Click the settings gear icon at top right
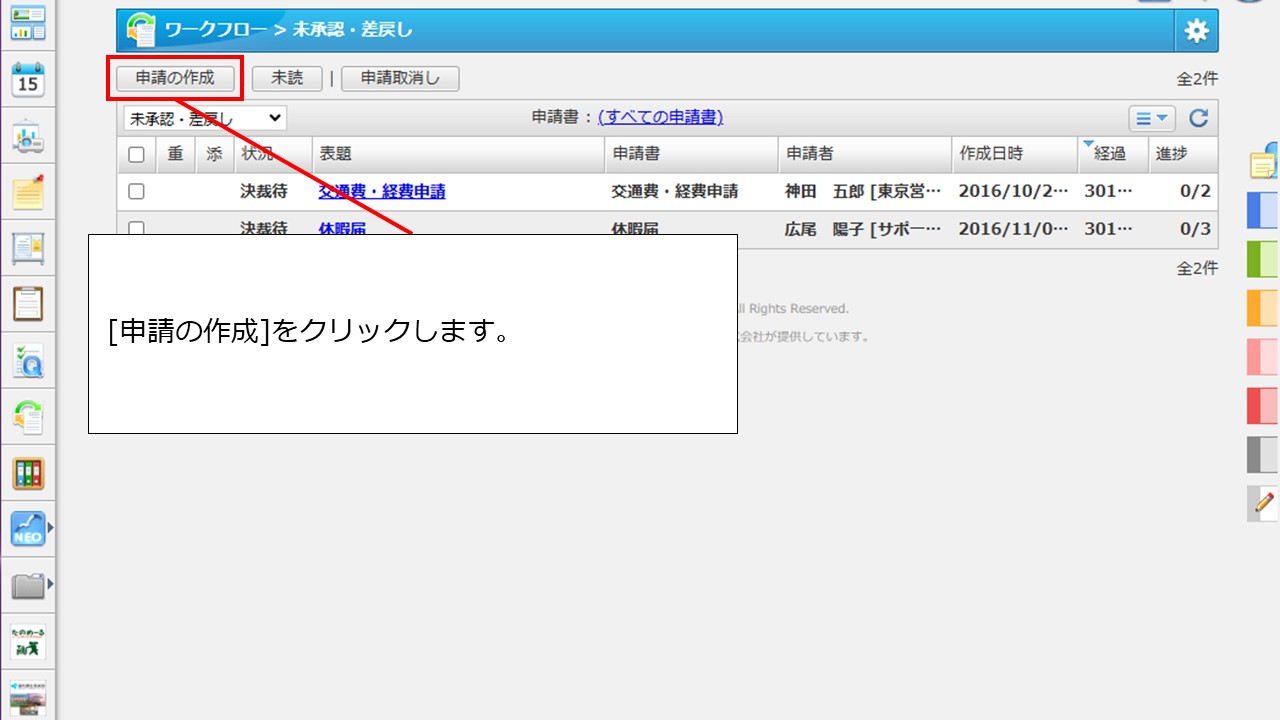 pos(1196,30)
